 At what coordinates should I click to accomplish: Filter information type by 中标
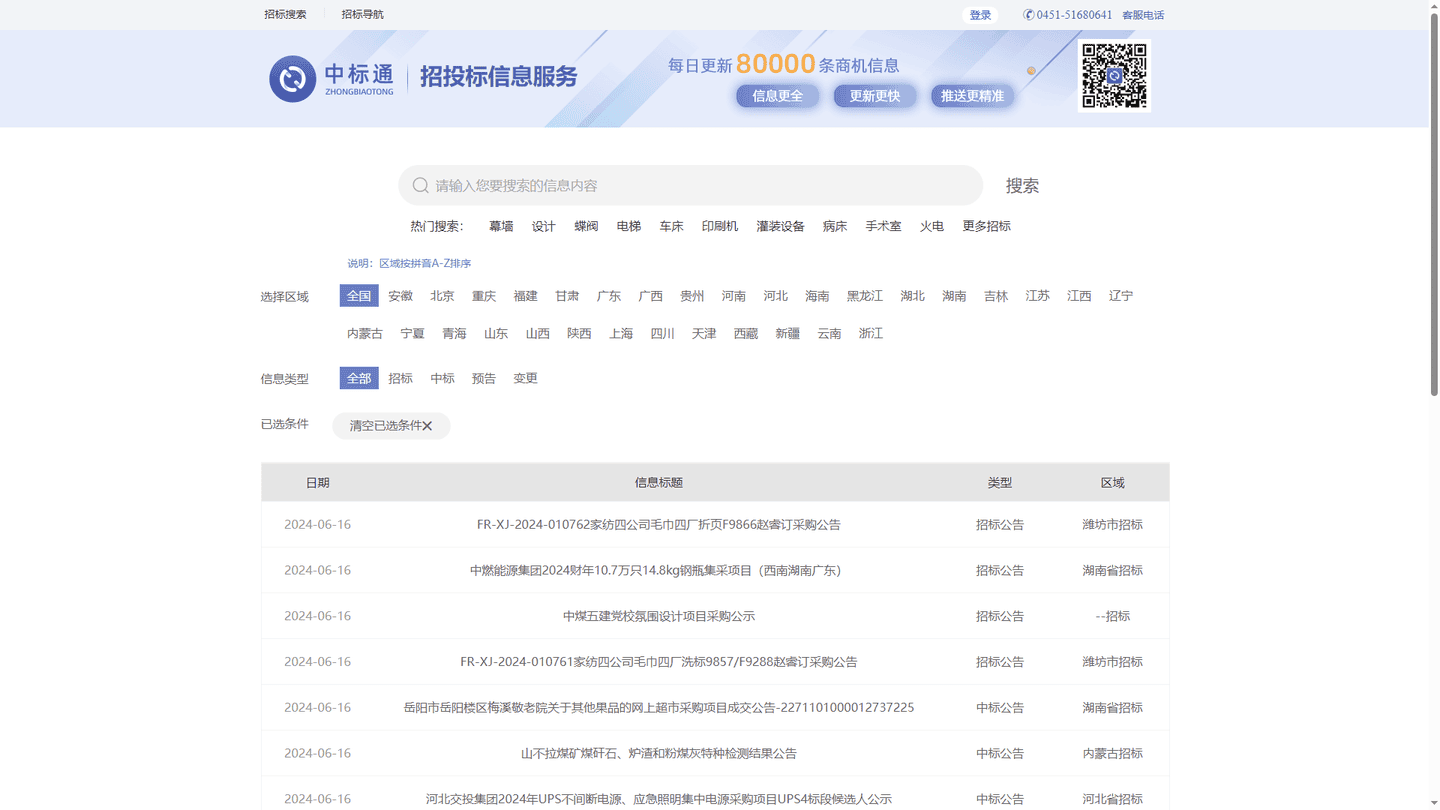tap(442, 378)
